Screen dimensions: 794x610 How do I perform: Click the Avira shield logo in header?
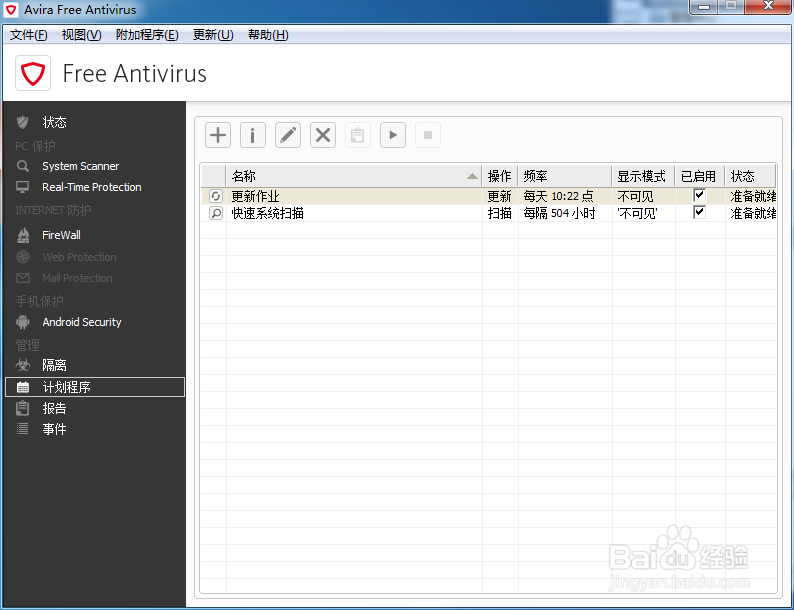(33, 73)
